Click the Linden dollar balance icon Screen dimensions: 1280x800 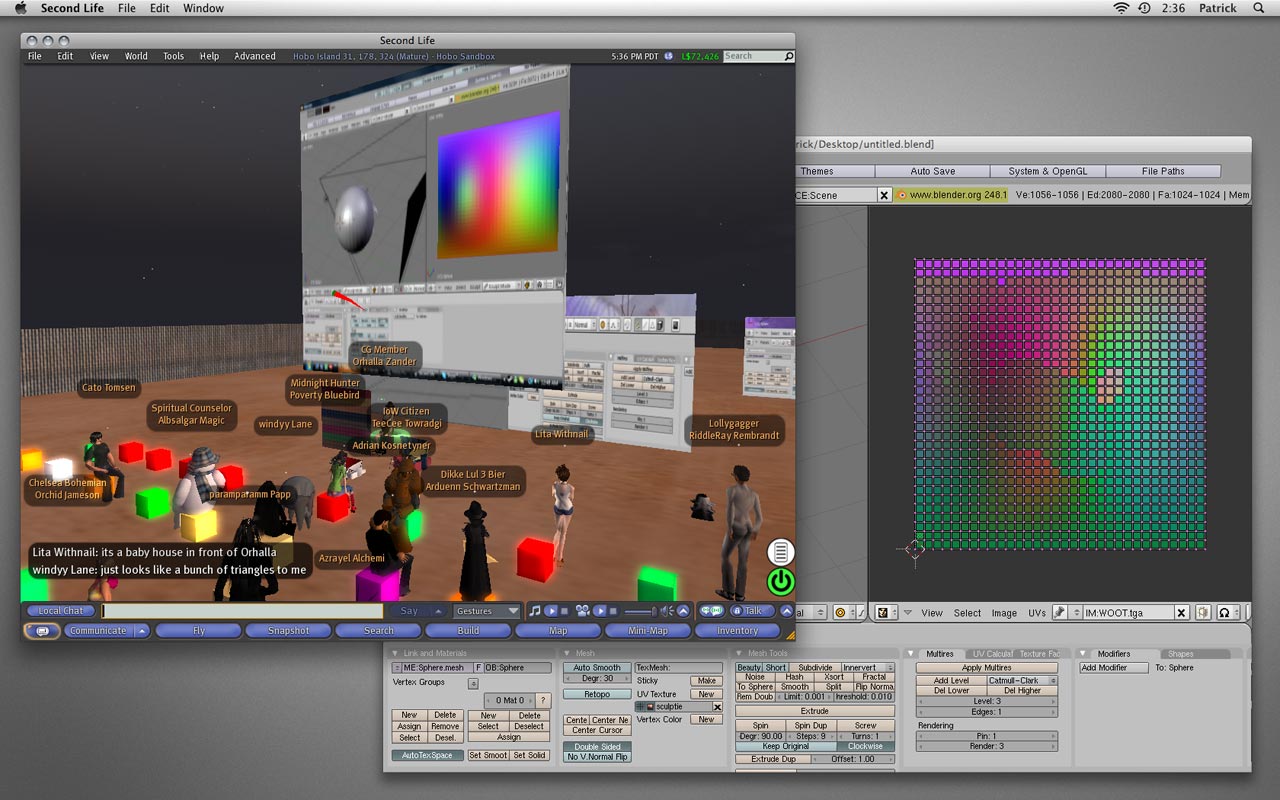tap(669, 56)
